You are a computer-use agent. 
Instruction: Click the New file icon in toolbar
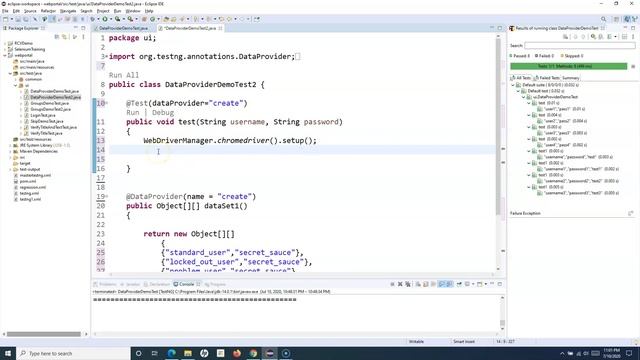[6, 19]
